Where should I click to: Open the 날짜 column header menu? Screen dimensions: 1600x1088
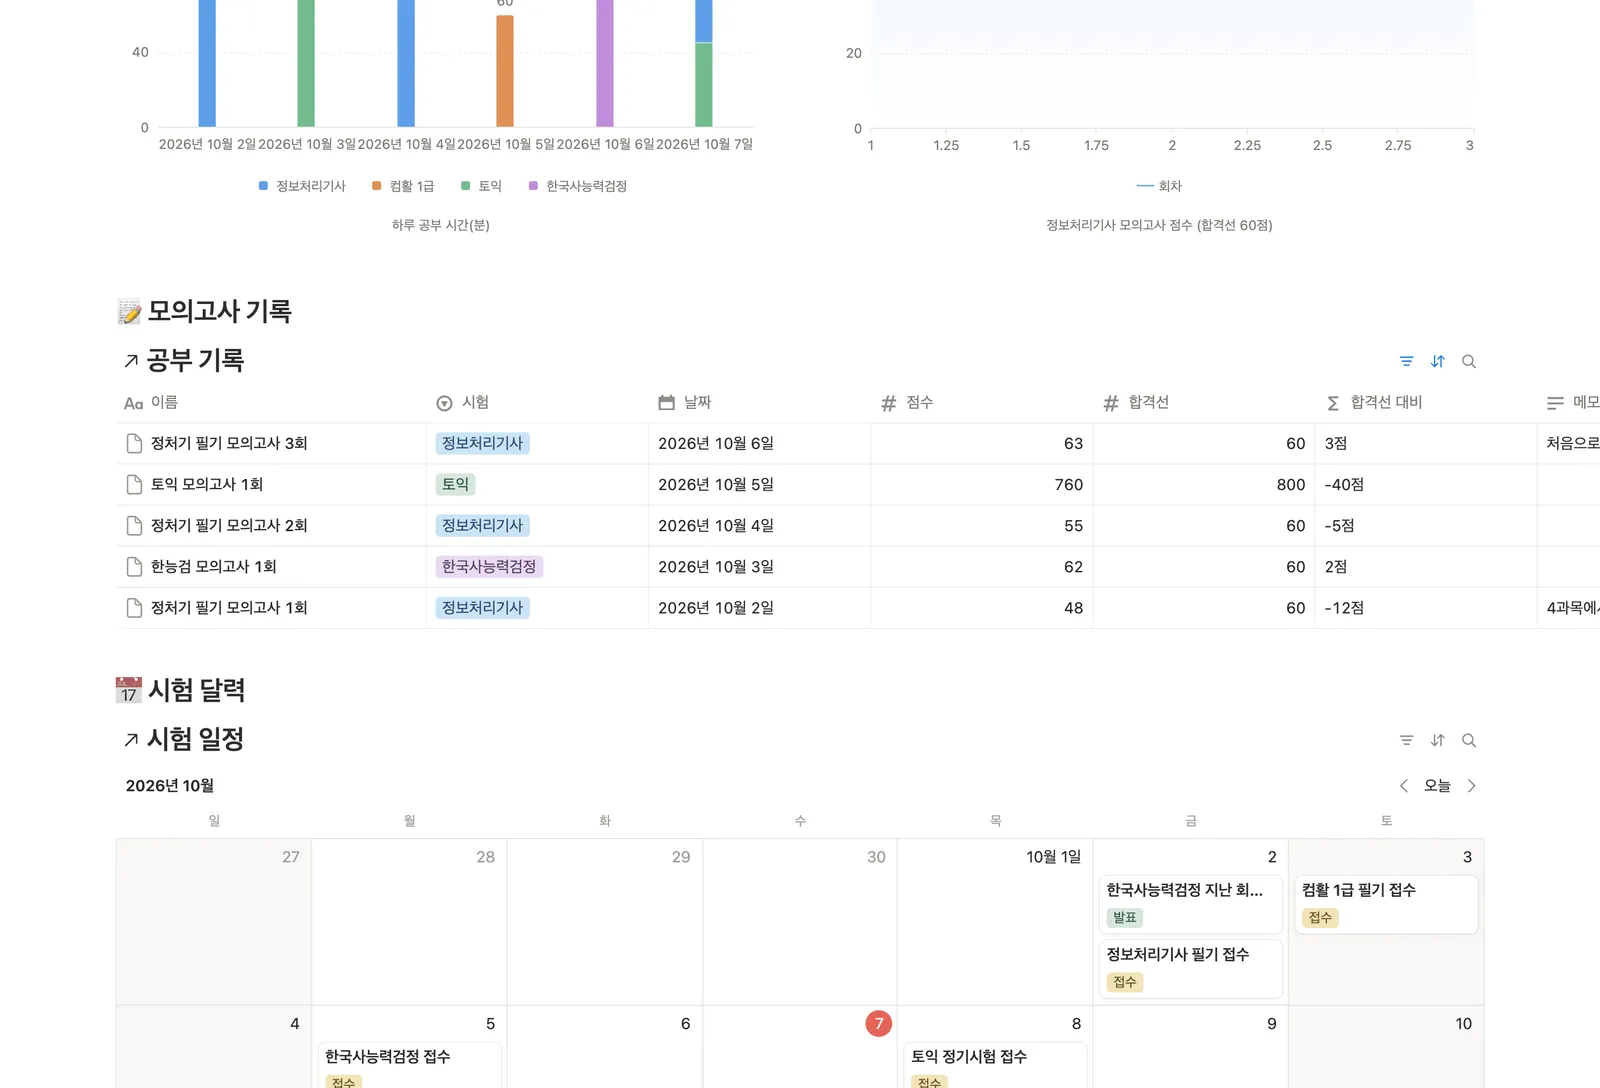[x=759, y=403]
